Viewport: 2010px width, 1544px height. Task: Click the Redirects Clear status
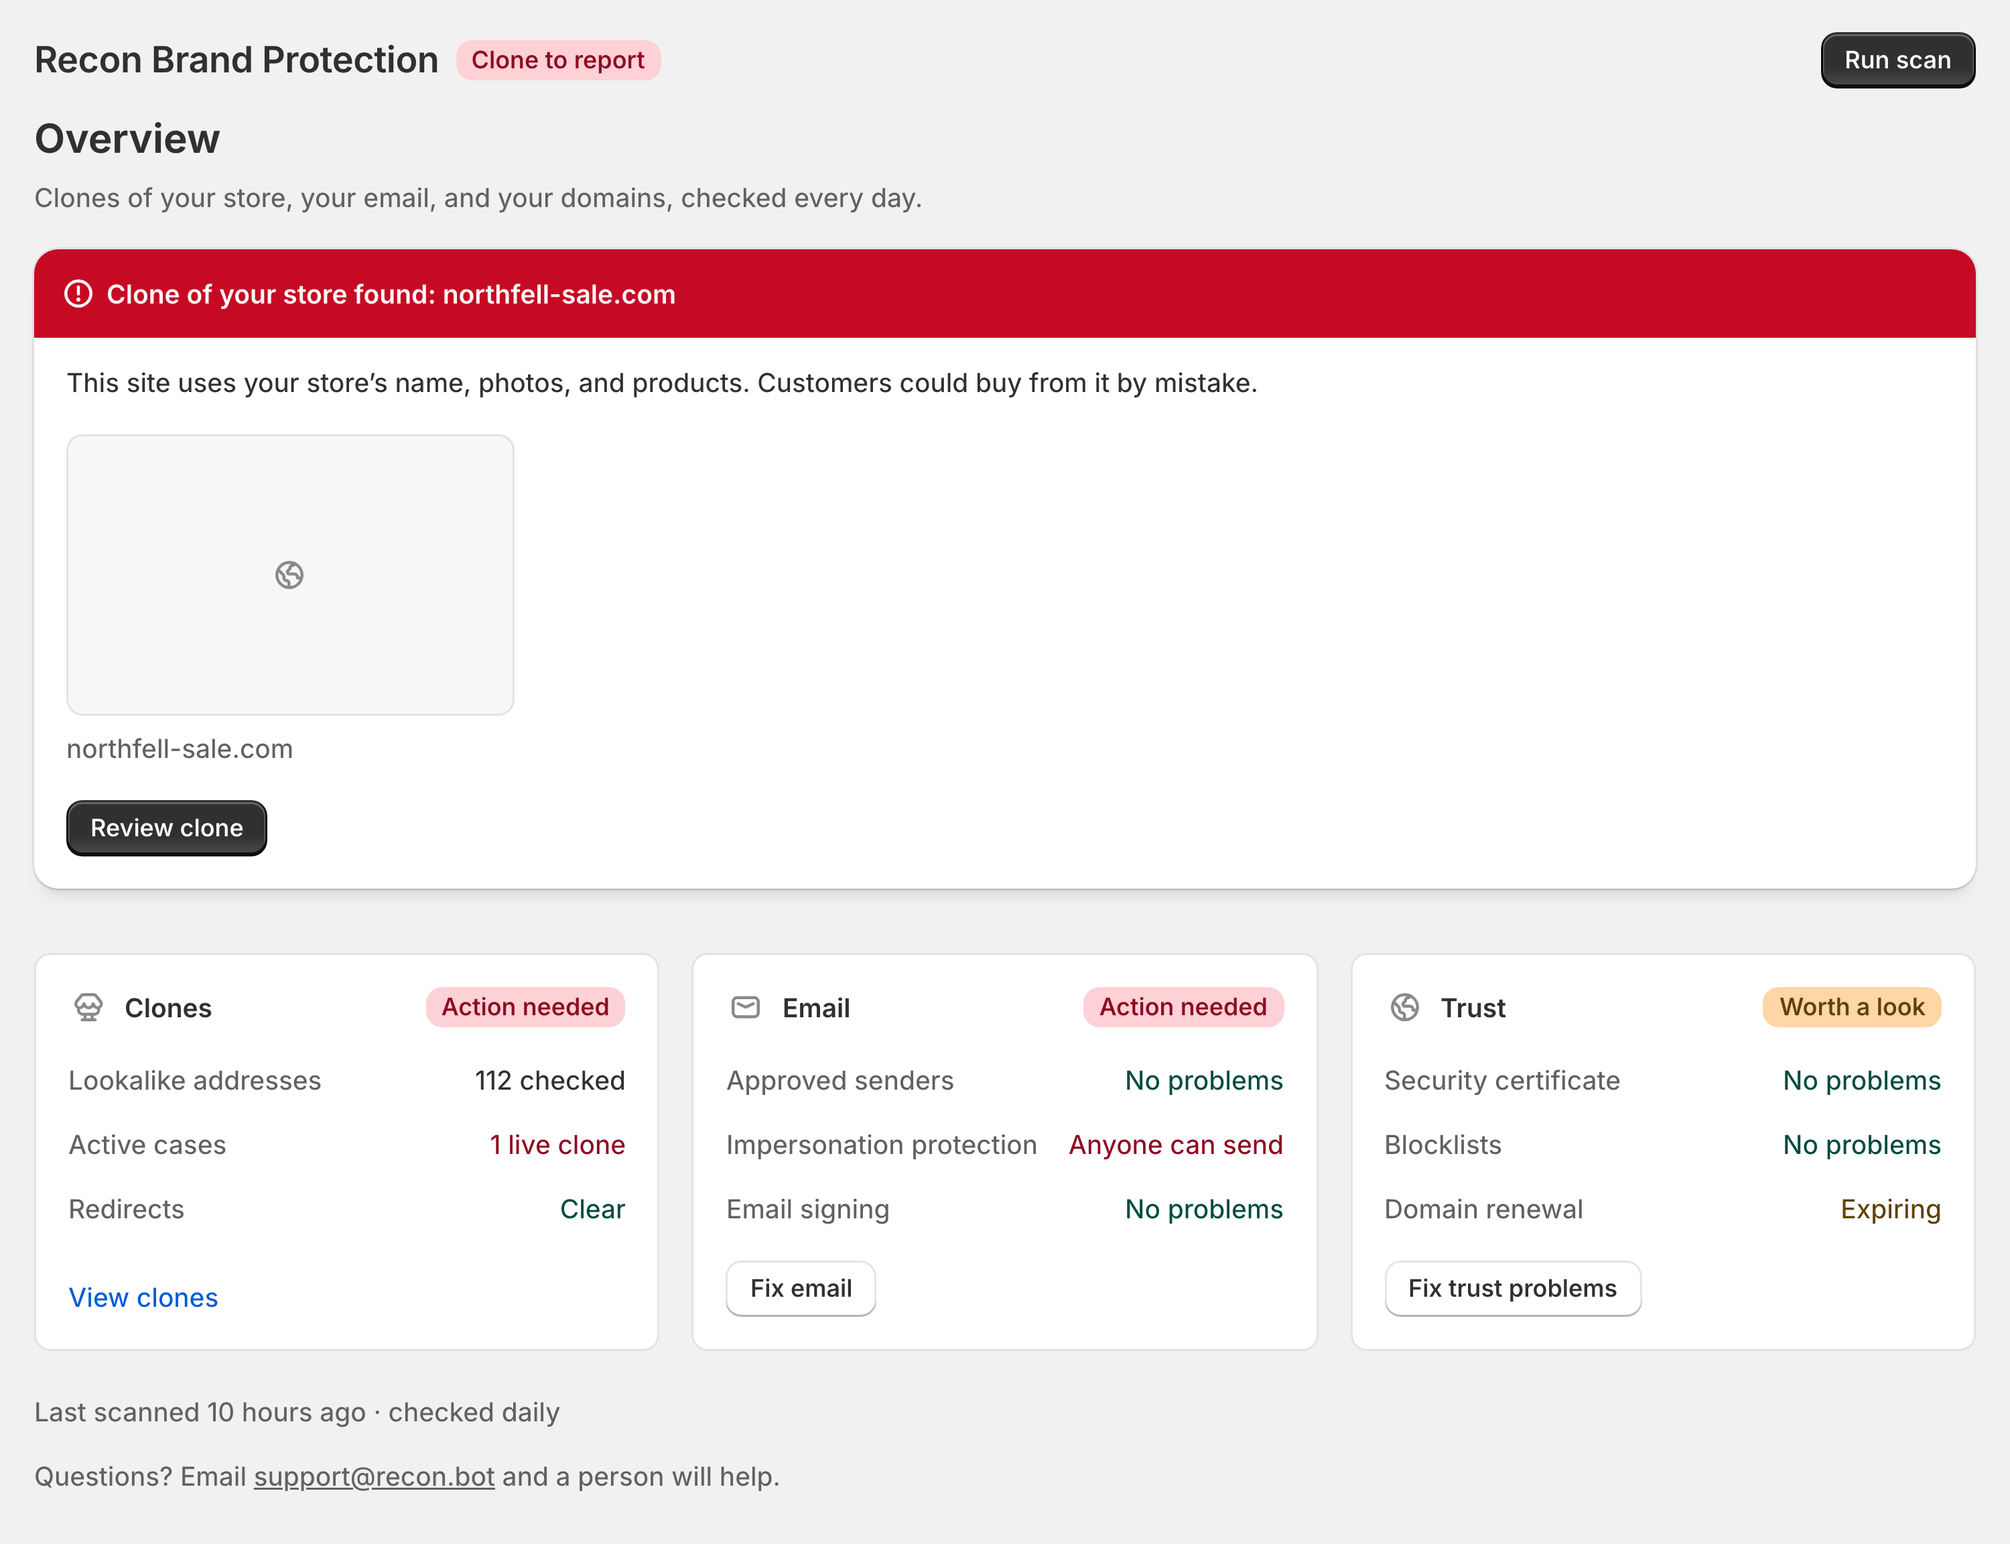click(x=592, y=1209)
